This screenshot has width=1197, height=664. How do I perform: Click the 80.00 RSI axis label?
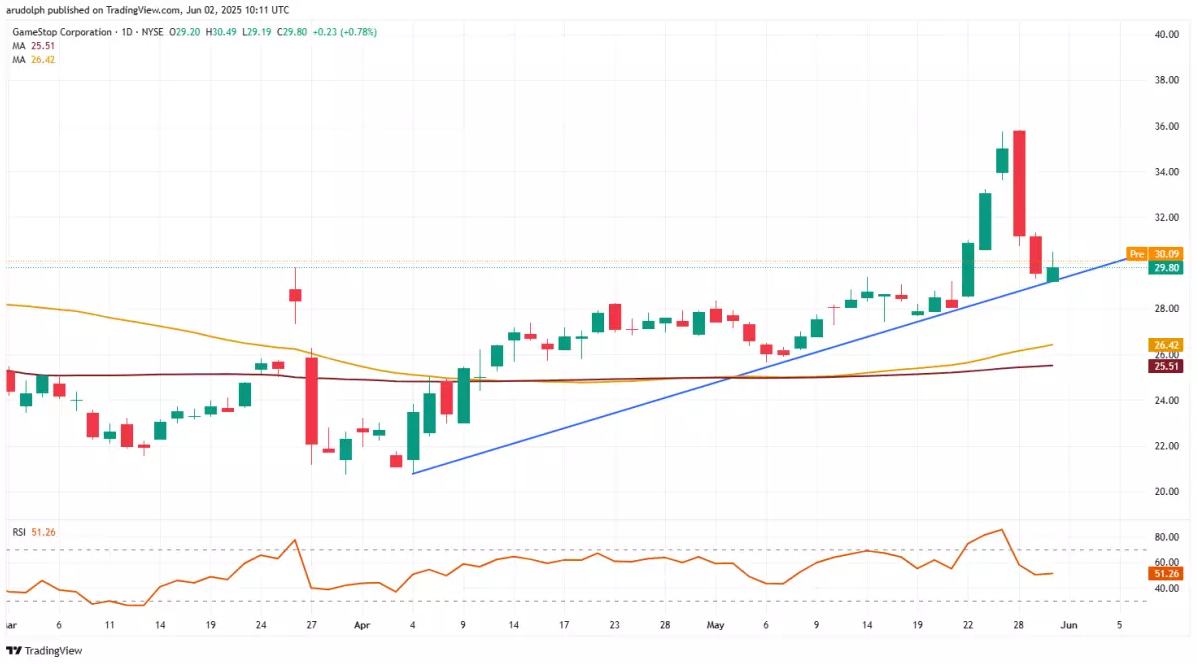tap(1166, 537)
